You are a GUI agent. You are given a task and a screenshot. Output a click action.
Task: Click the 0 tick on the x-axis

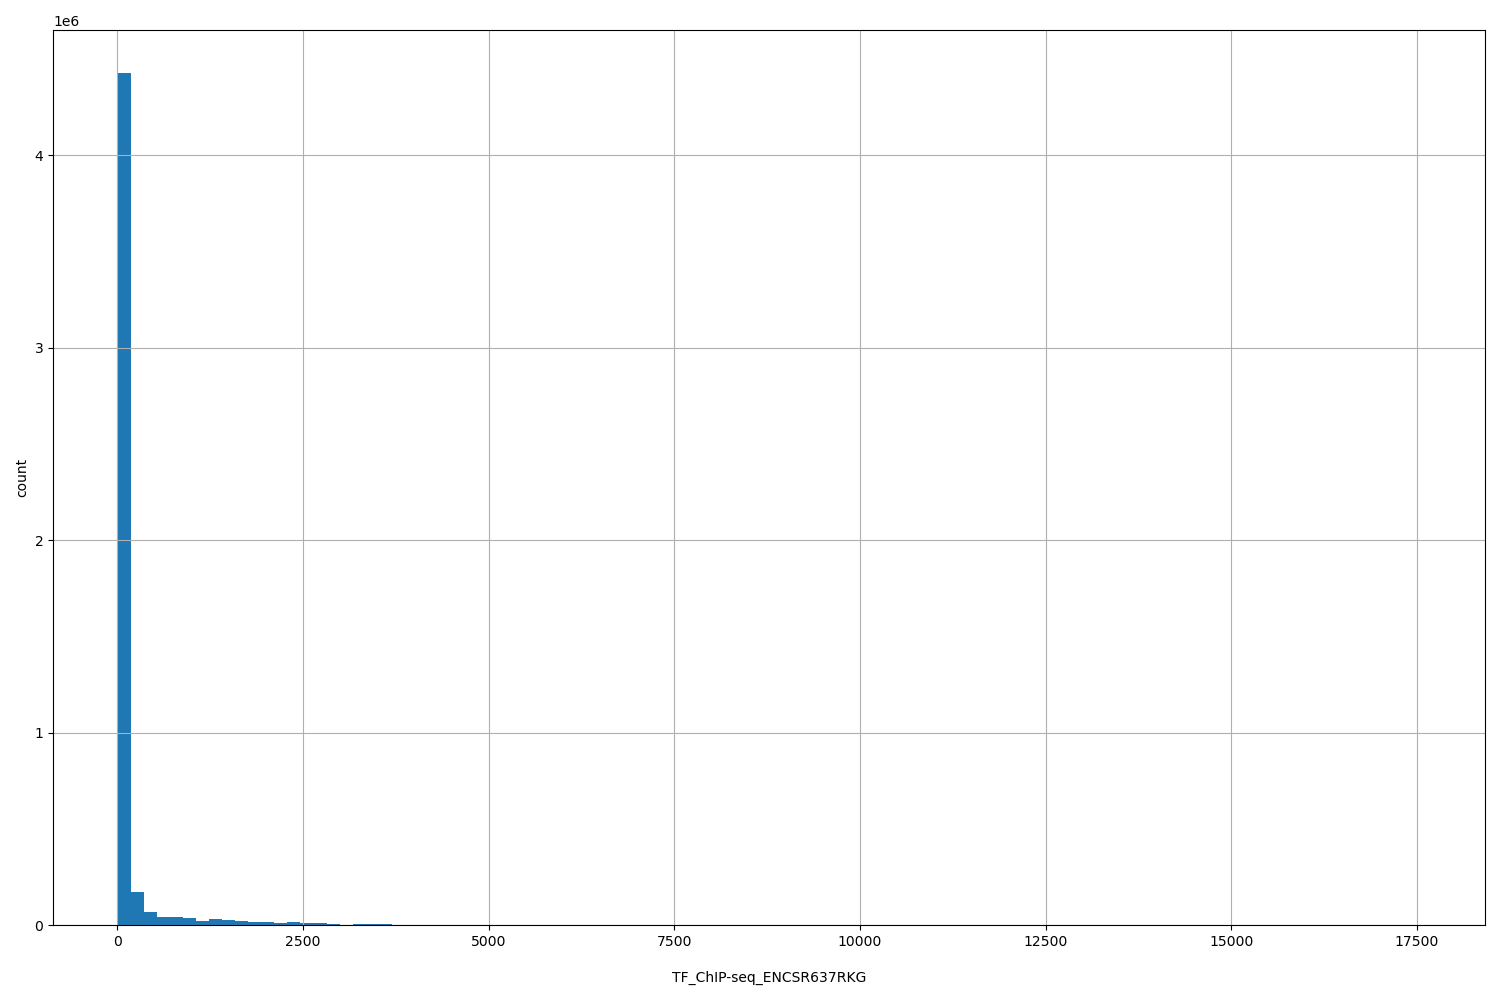tap(117, 941)
